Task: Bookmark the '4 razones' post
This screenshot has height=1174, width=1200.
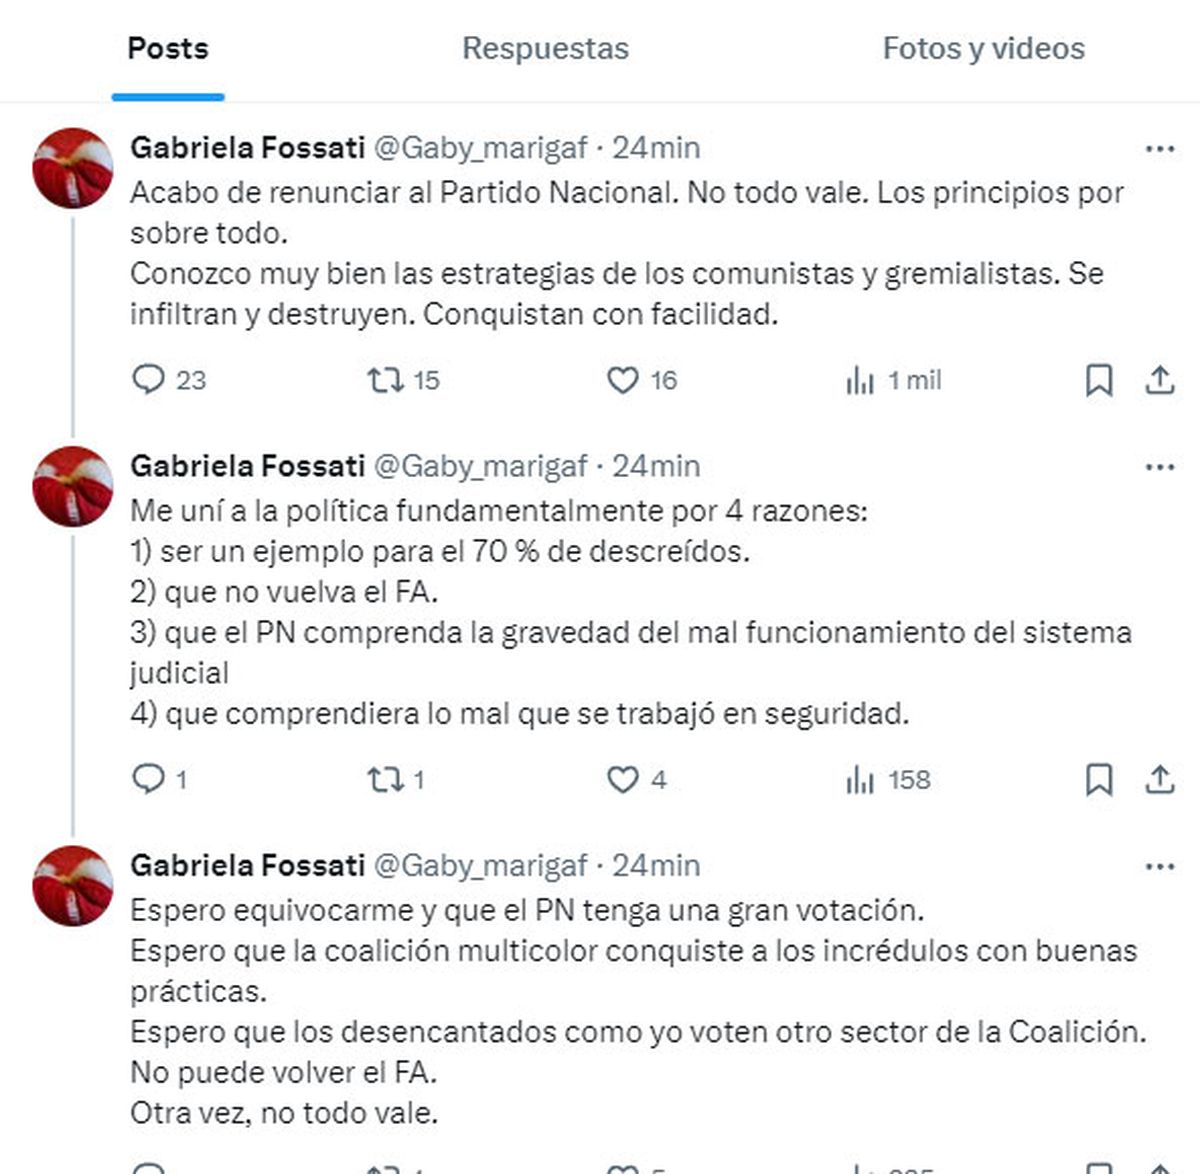Action: (x=1099, y=779)
